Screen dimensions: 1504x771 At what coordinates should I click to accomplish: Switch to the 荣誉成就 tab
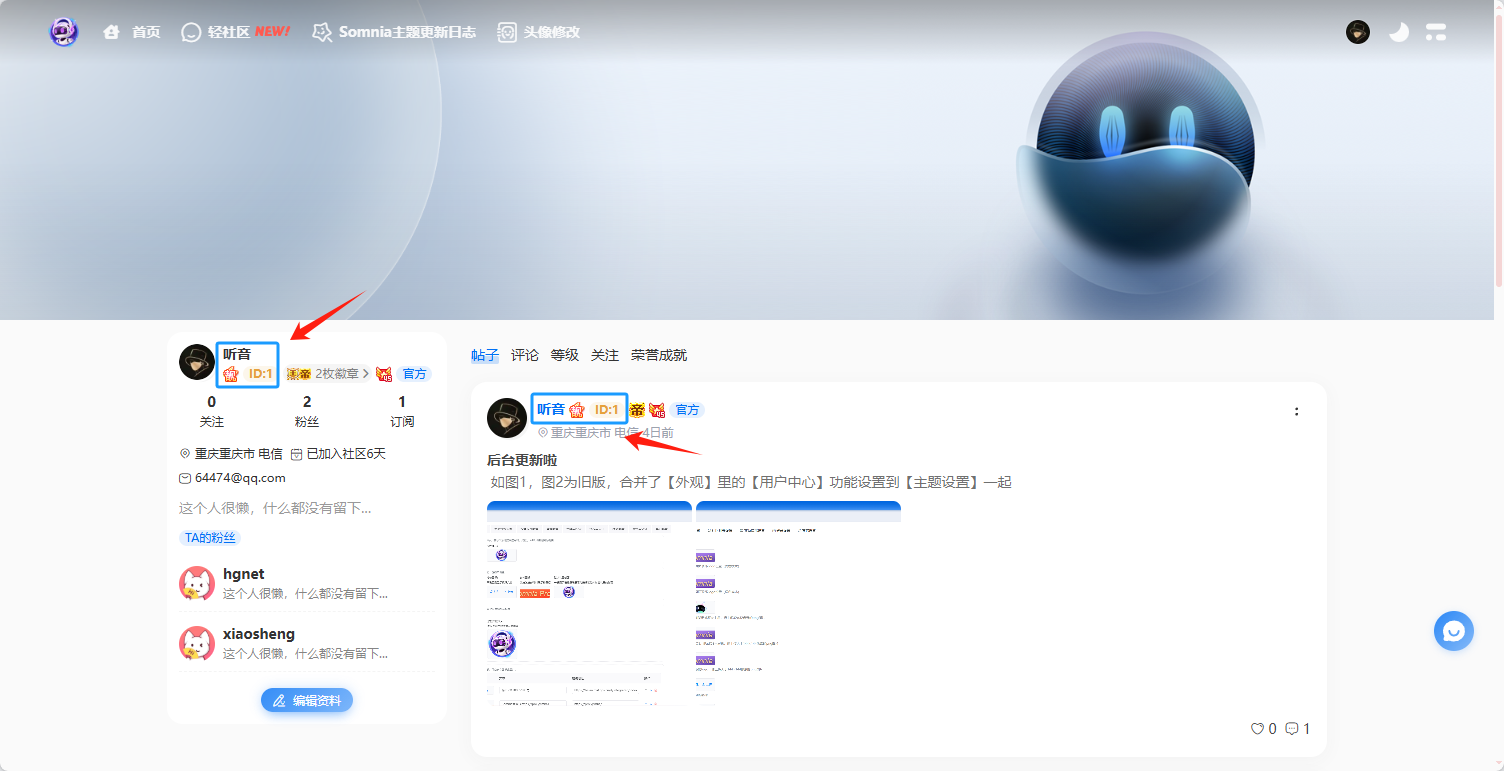[x=659, y=355]
